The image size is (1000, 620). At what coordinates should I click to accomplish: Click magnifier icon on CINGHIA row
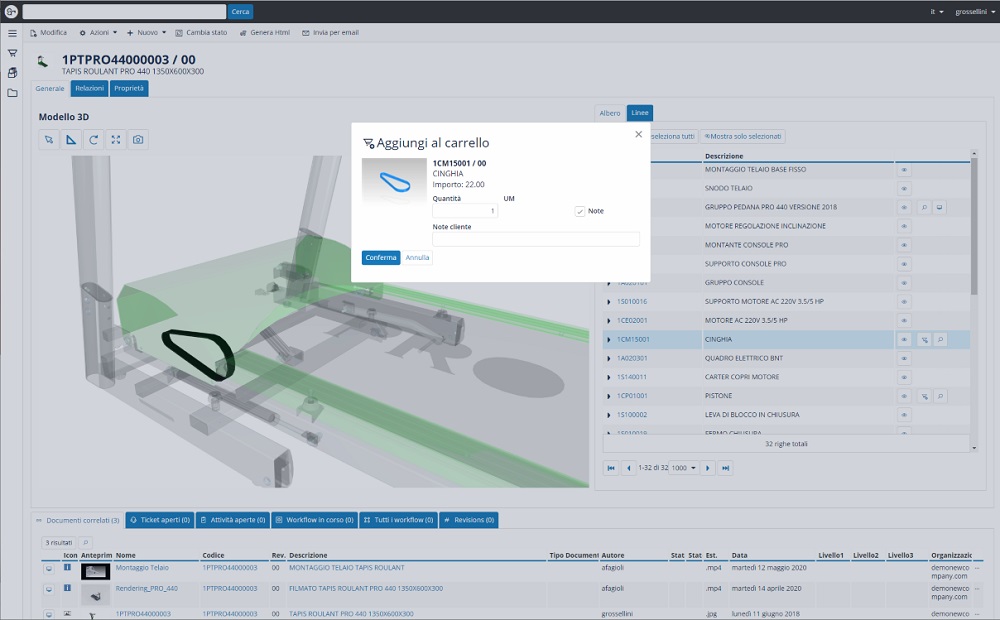(x=940, y=340)
